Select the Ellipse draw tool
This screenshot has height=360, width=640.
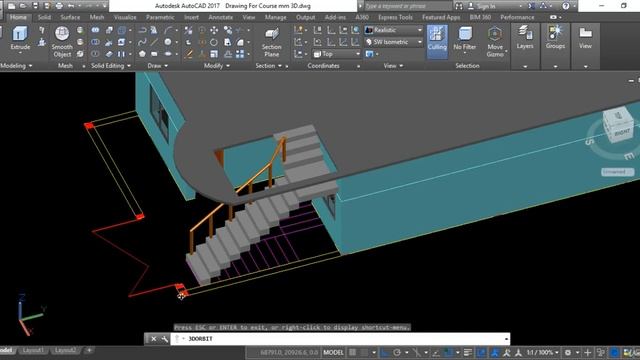tap(168, 54)
